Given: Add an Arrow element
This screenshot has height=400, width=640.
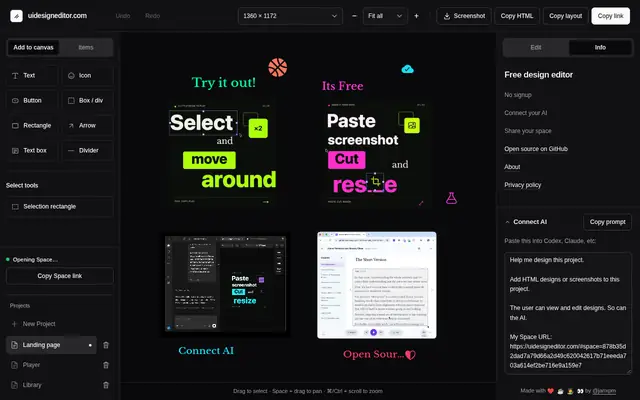Looking at the screenshot, I should coord(87,125).
